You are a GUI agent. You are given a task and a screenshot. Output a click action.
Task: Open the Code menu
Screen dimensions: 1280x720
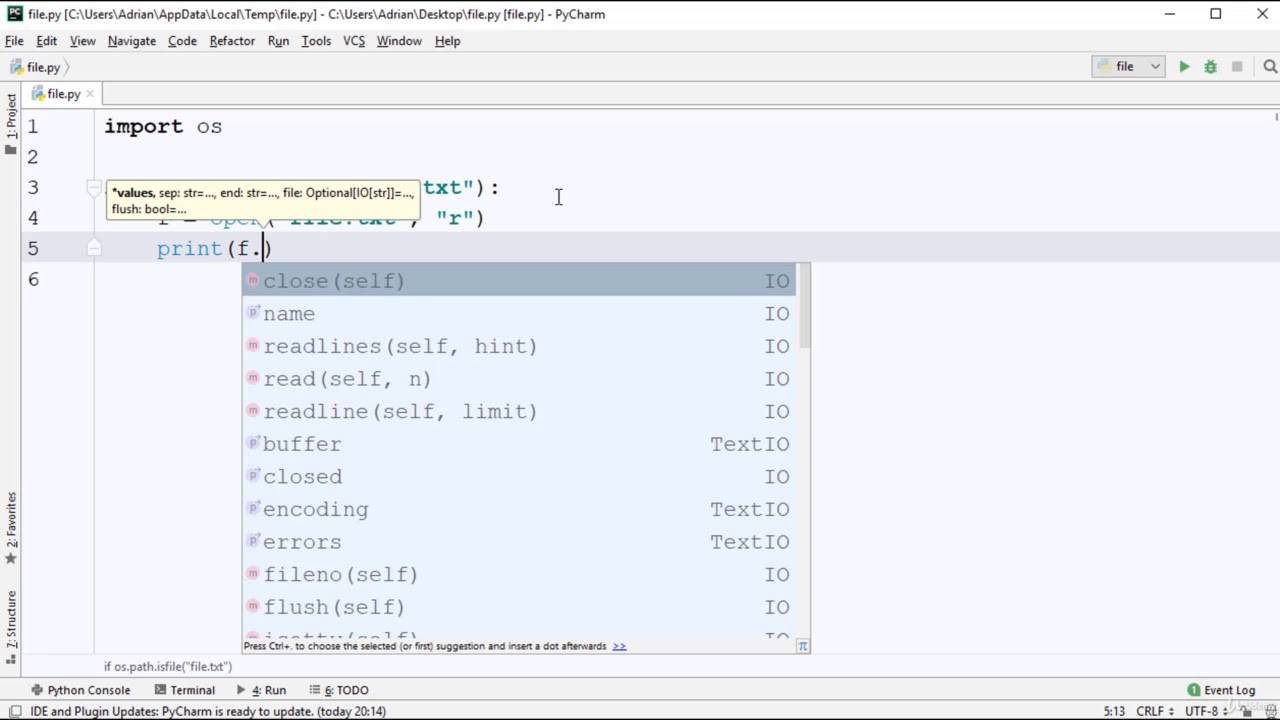182,41
